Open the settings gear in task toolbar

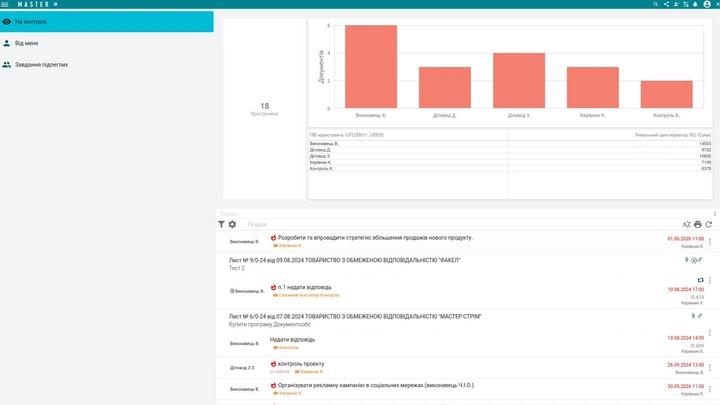232,225
